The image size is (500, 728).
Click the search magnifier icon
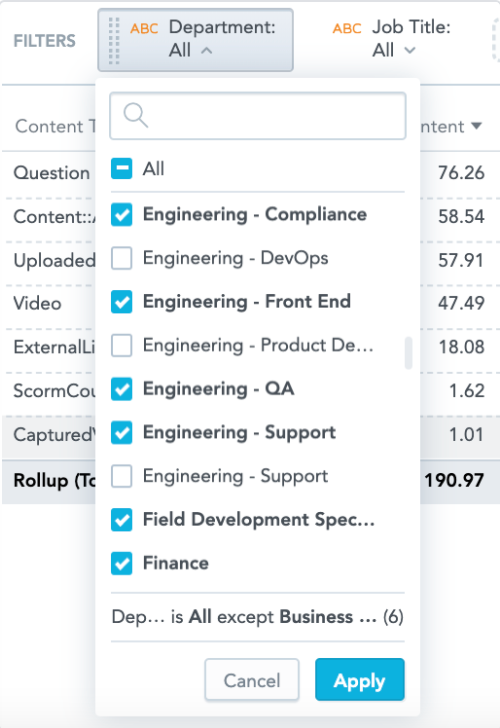point(136,115)
